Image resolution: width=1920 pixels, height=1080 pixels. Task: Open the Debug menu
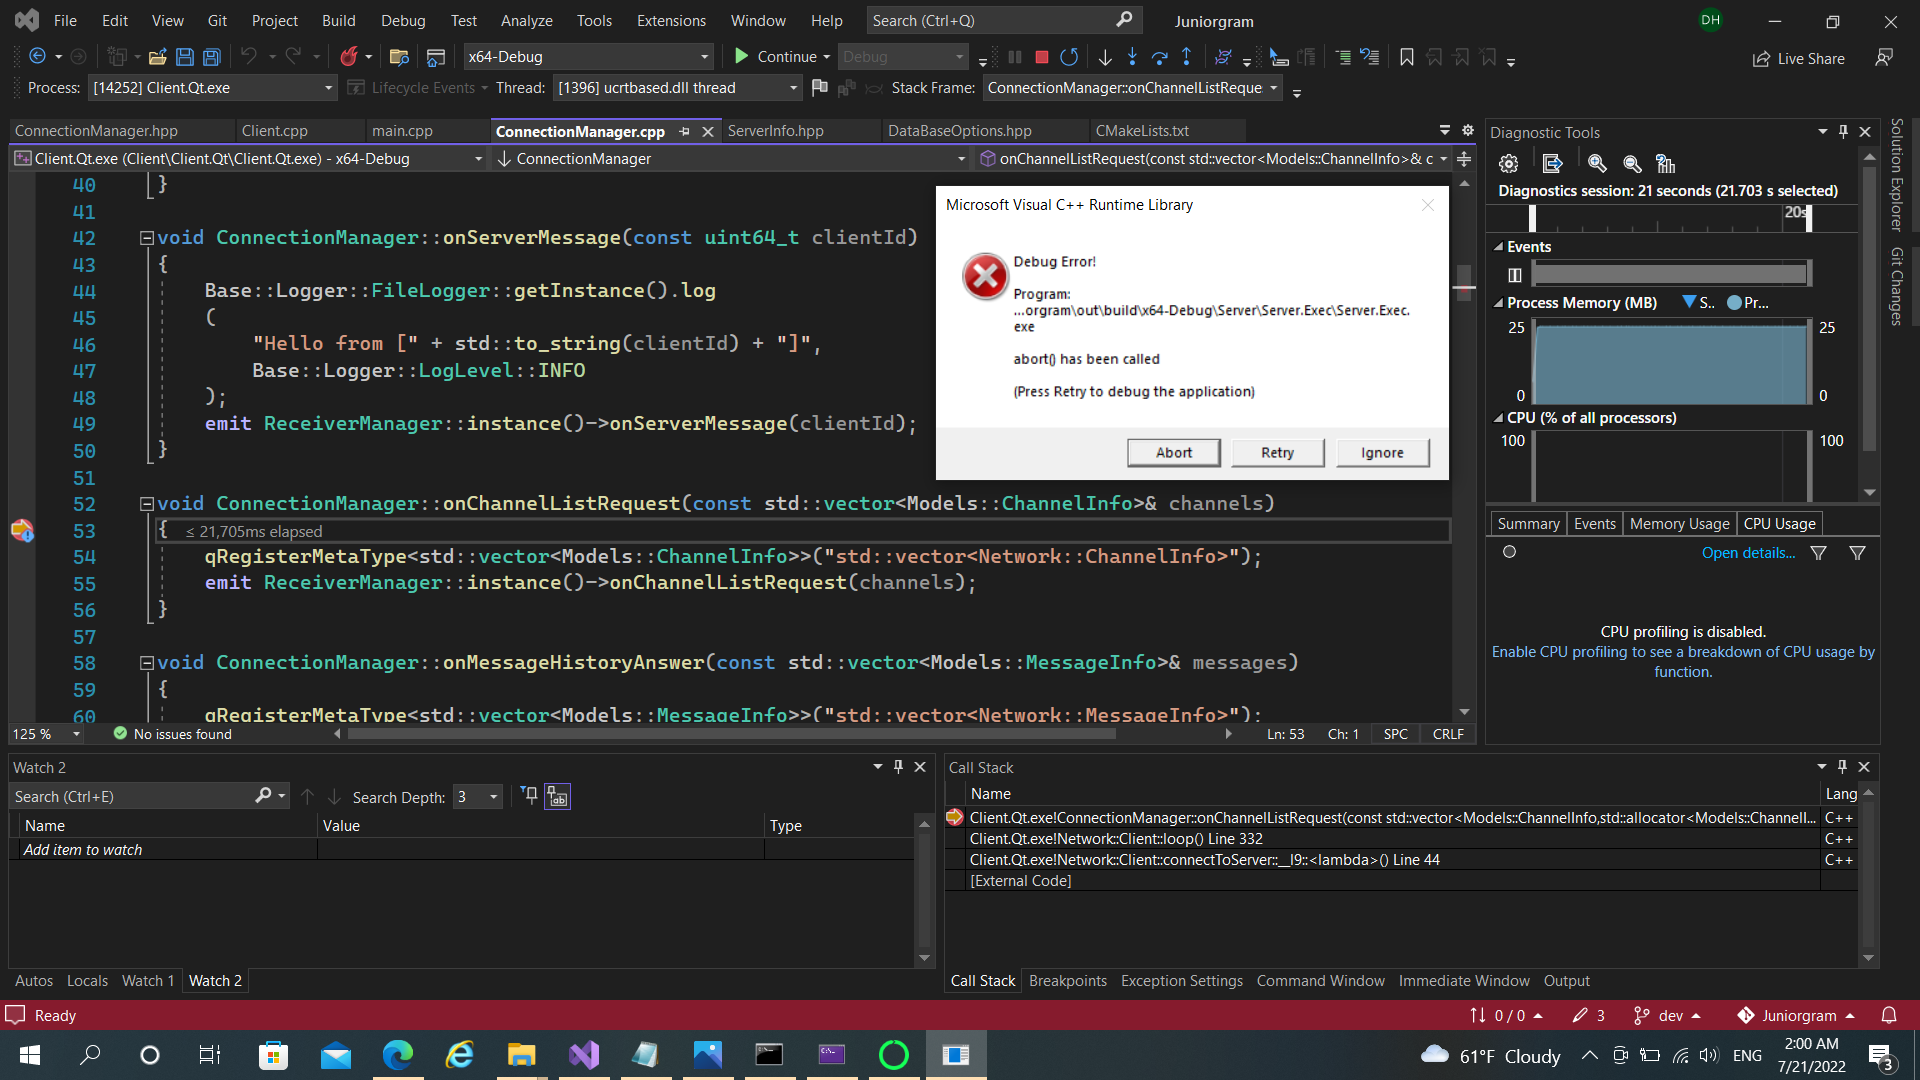pos(403,20)
